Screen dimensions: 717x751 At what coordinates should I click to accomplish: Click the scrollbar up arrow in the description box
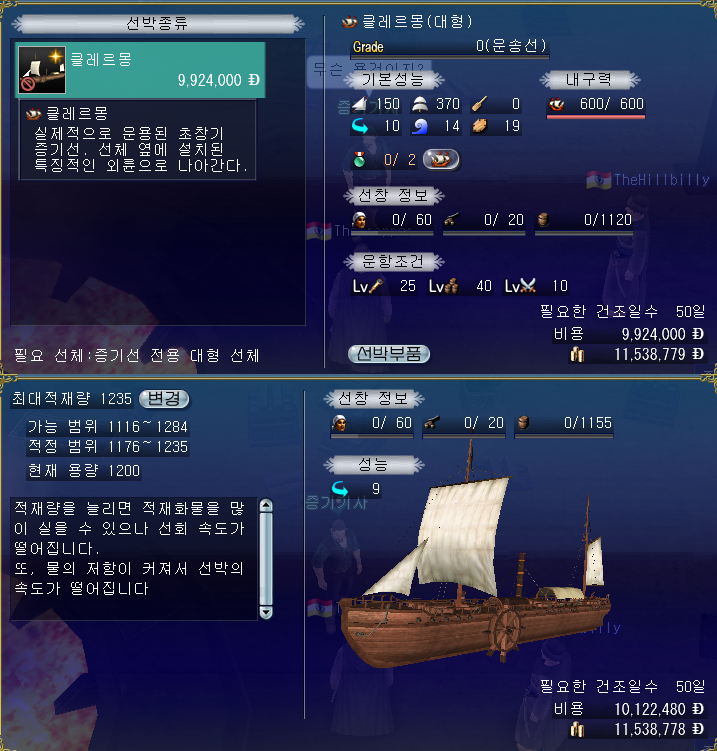click(x=266, y=506)
